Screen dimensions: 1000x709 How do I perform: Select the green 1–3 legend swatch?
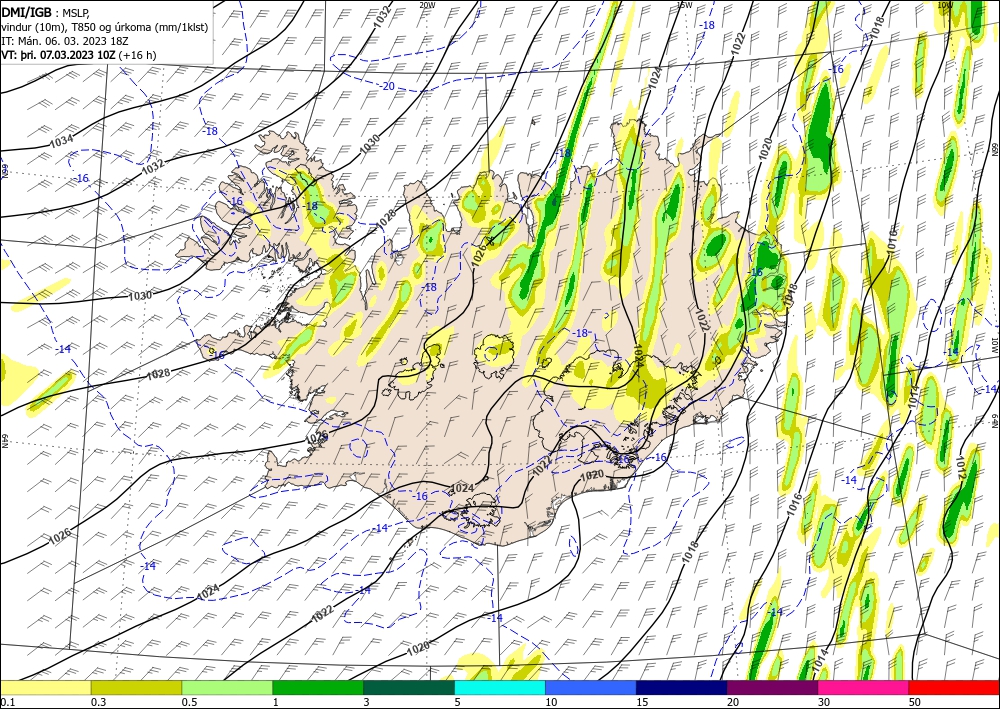click(x=318, y=687)
